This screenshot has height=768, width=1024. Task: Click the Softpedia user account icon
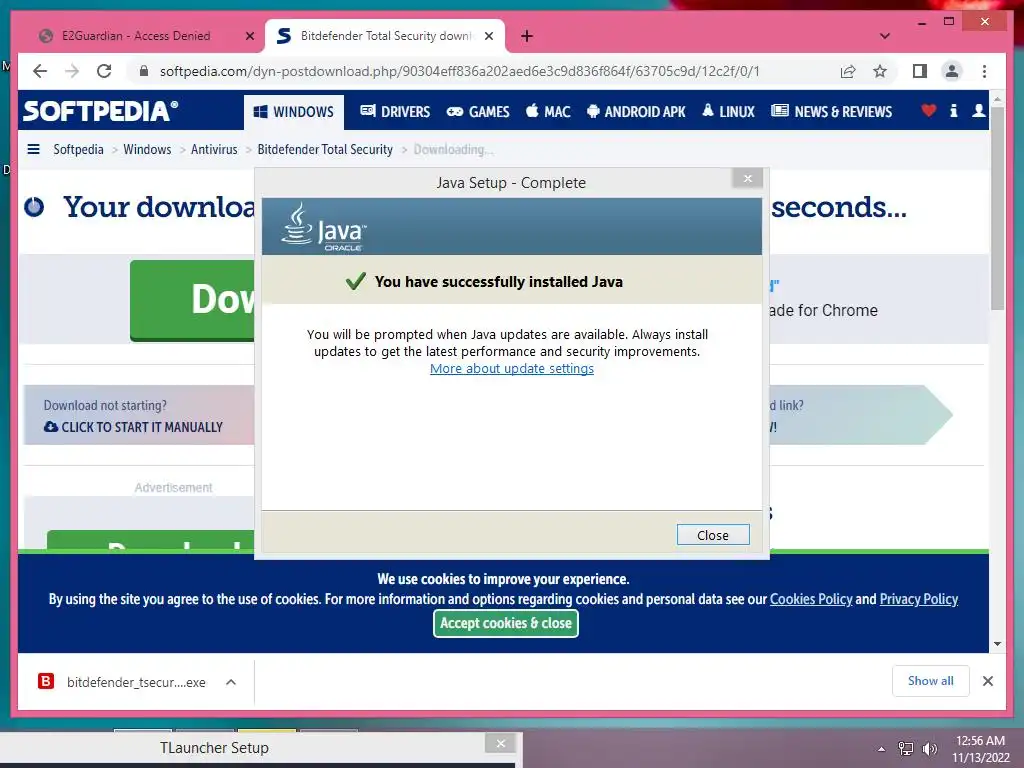[978, 111]
